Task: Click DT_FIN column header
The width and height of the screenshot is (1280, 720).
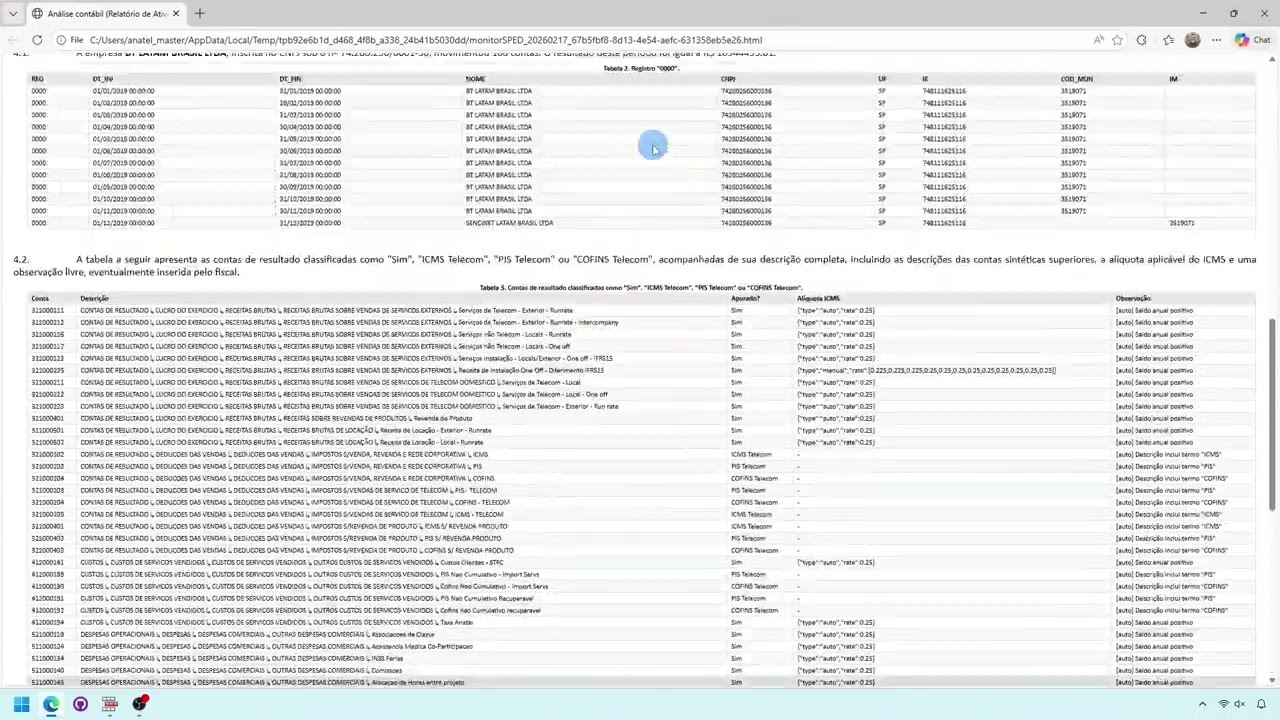Action: tap(290, 79)
